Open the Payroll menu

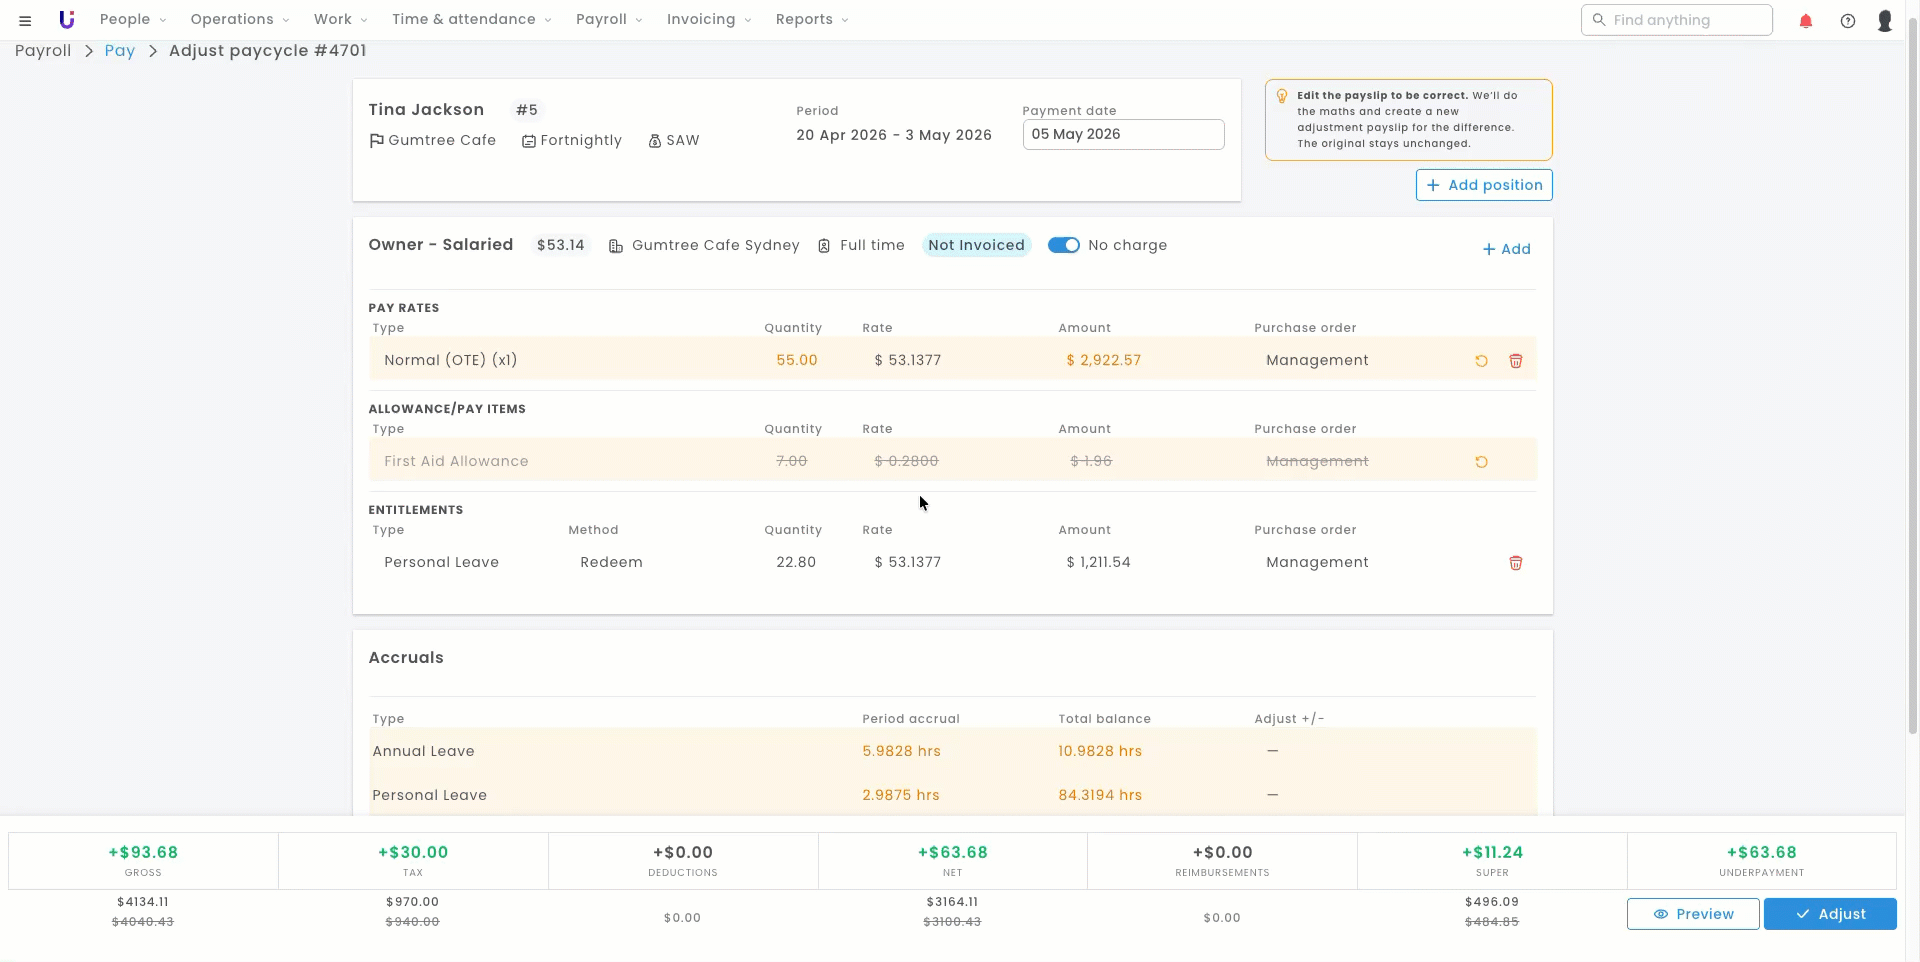click(609, 19)
